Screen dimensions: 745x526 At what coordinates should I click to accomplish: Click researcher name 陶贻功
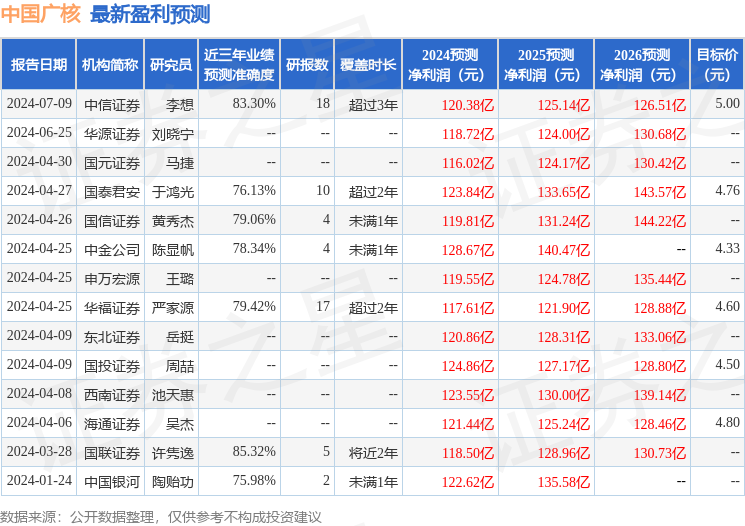(x=173, y=482)
